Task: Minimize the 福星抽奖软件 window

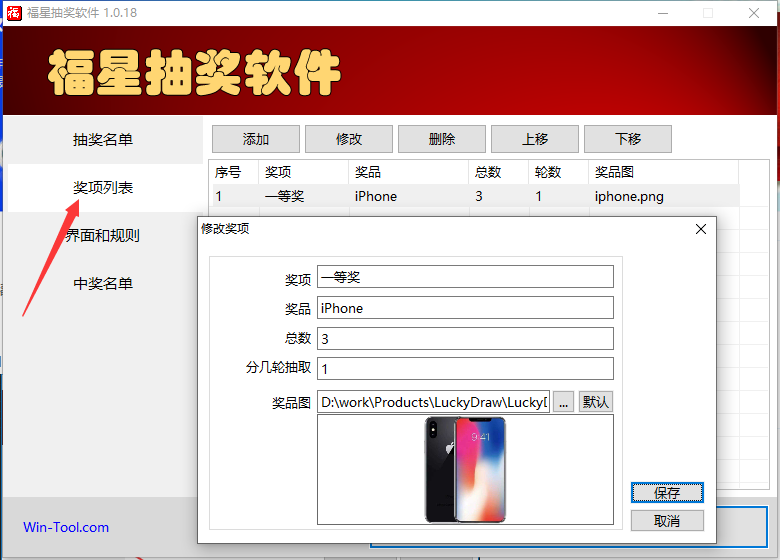Action: [x=663, y=13]
